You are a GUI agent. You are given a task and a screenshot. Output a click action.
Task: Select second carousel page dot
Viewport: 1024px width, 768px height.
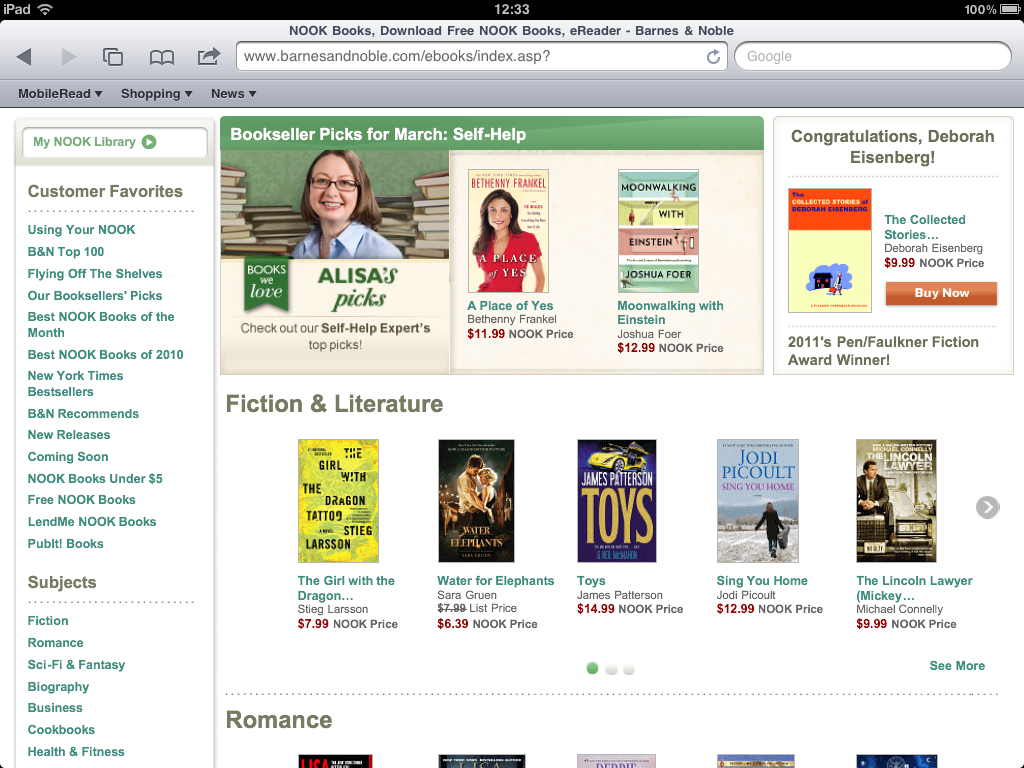point(611,669)
